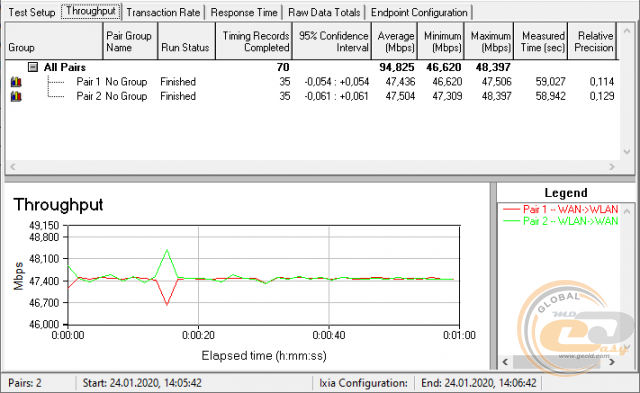Viewport: 640px width, 393px height.
Task: Click the End time status bar entry
Action: click(x=479, y=383)
